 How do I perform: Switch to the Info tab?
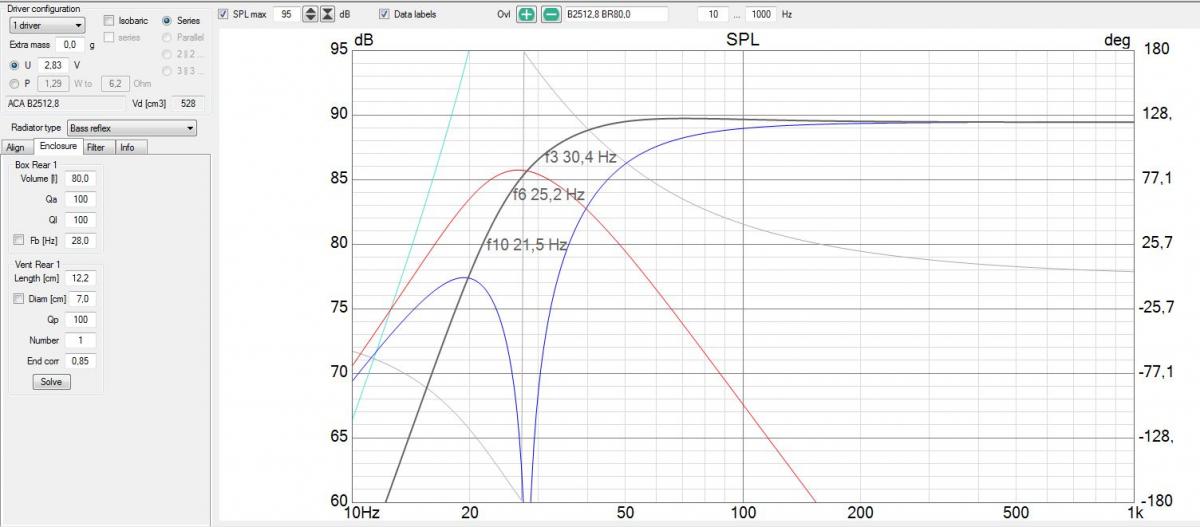127,147
